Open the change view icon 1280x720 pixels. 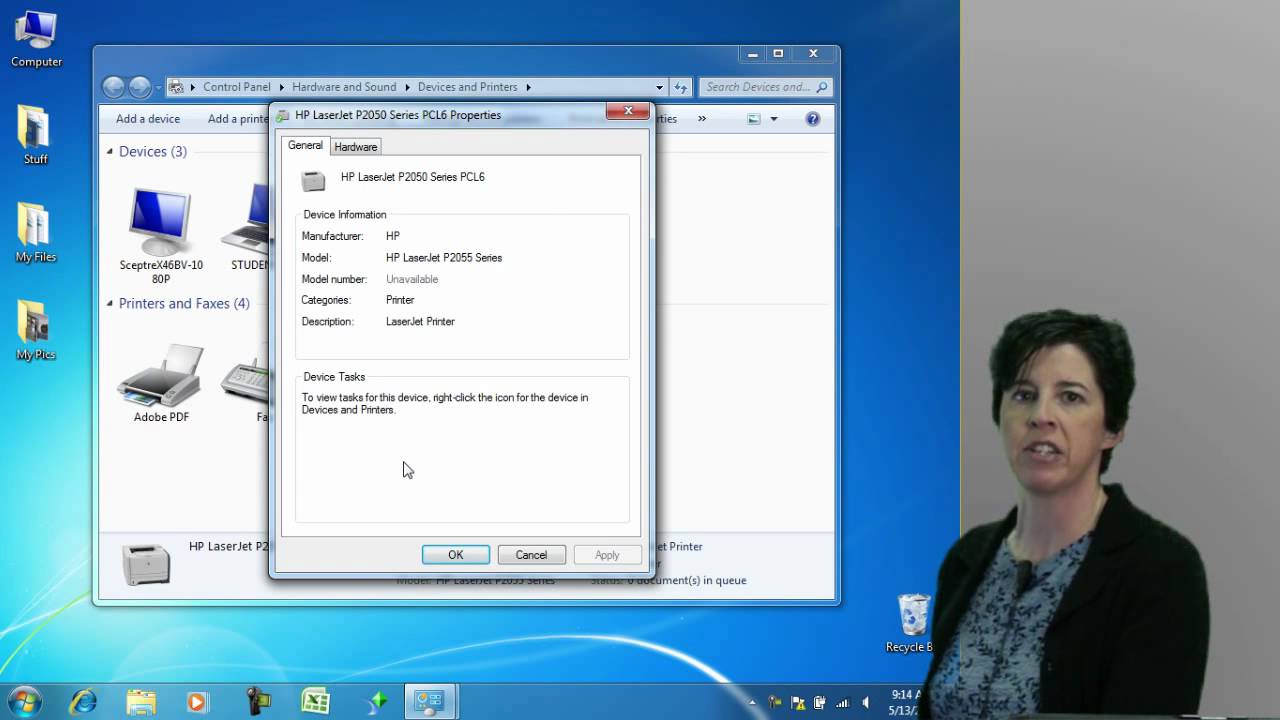tap(754, 119)
